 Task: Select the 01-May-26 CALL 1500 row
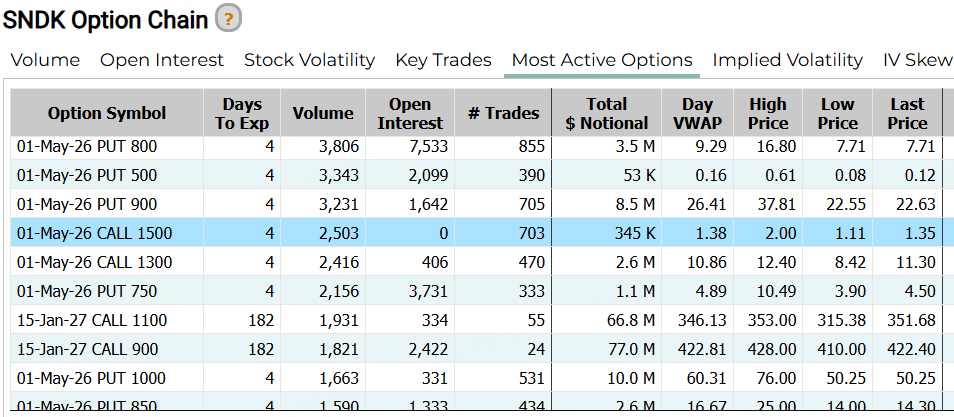[x=95, y=234]
